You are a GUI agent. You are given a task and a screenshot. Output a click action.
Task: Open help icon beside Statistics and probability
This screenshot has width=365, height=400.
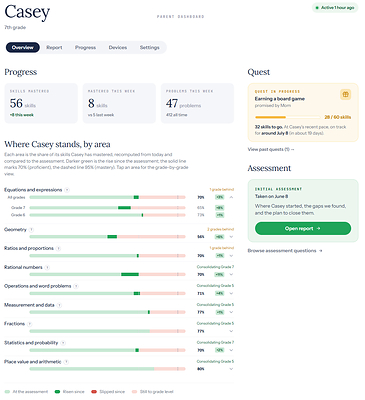[x=63, y=343]
